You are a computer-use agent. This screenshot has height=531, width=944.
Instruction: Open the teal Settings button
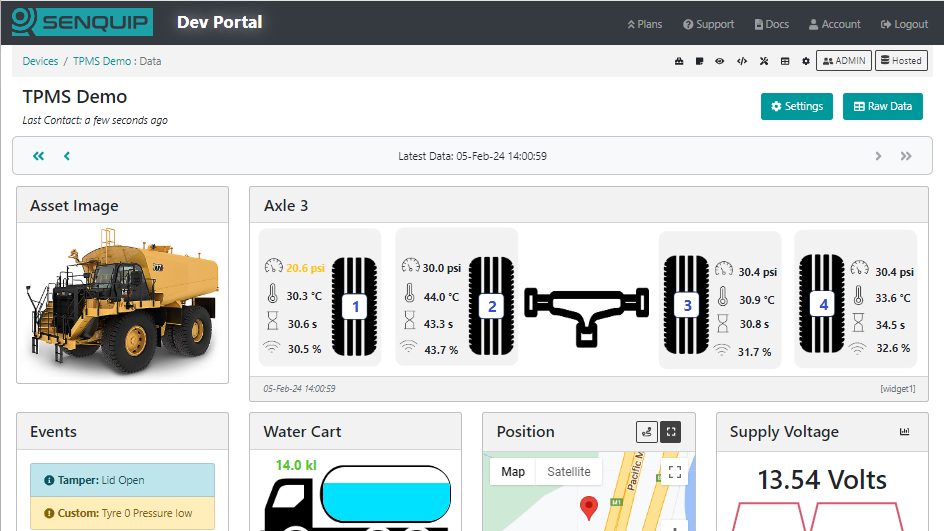(796, 107)
